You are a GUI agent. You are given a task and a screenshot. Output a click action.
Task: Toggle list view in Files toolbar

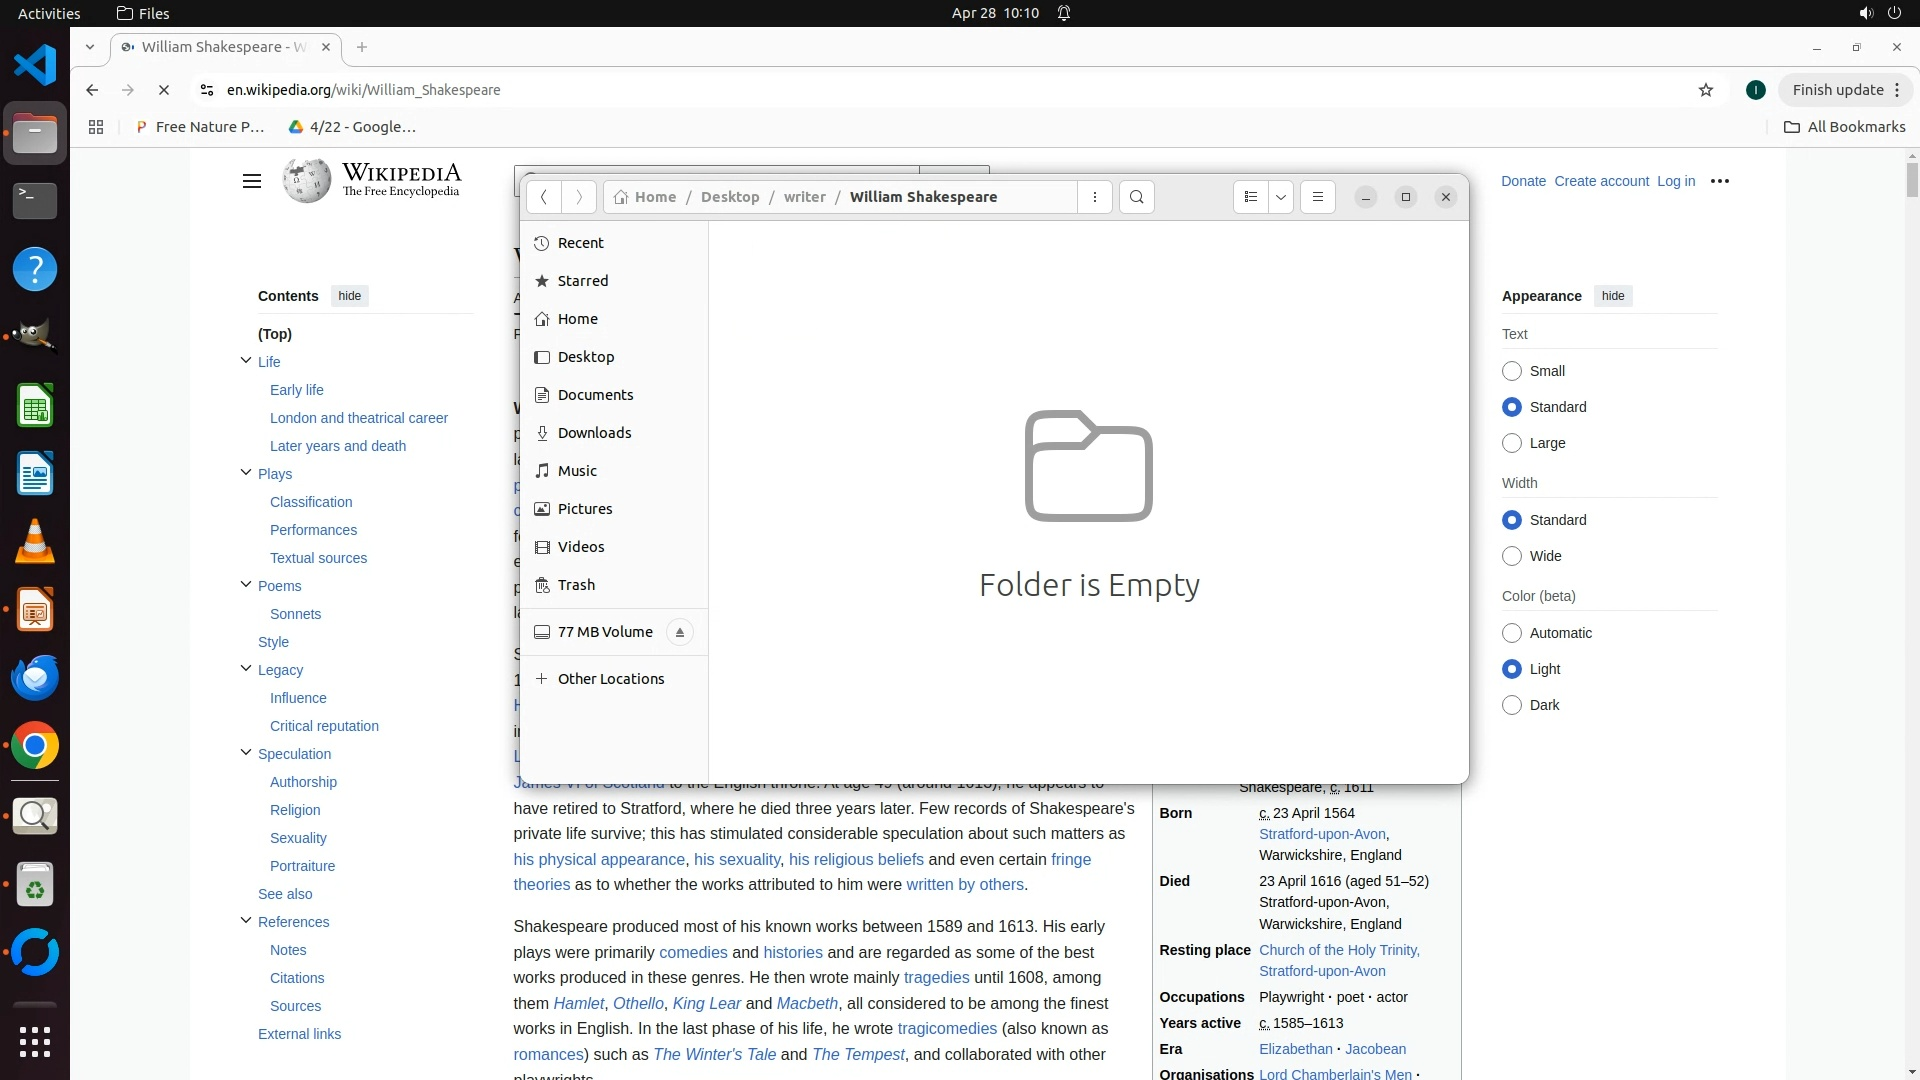pos(1250,197)
